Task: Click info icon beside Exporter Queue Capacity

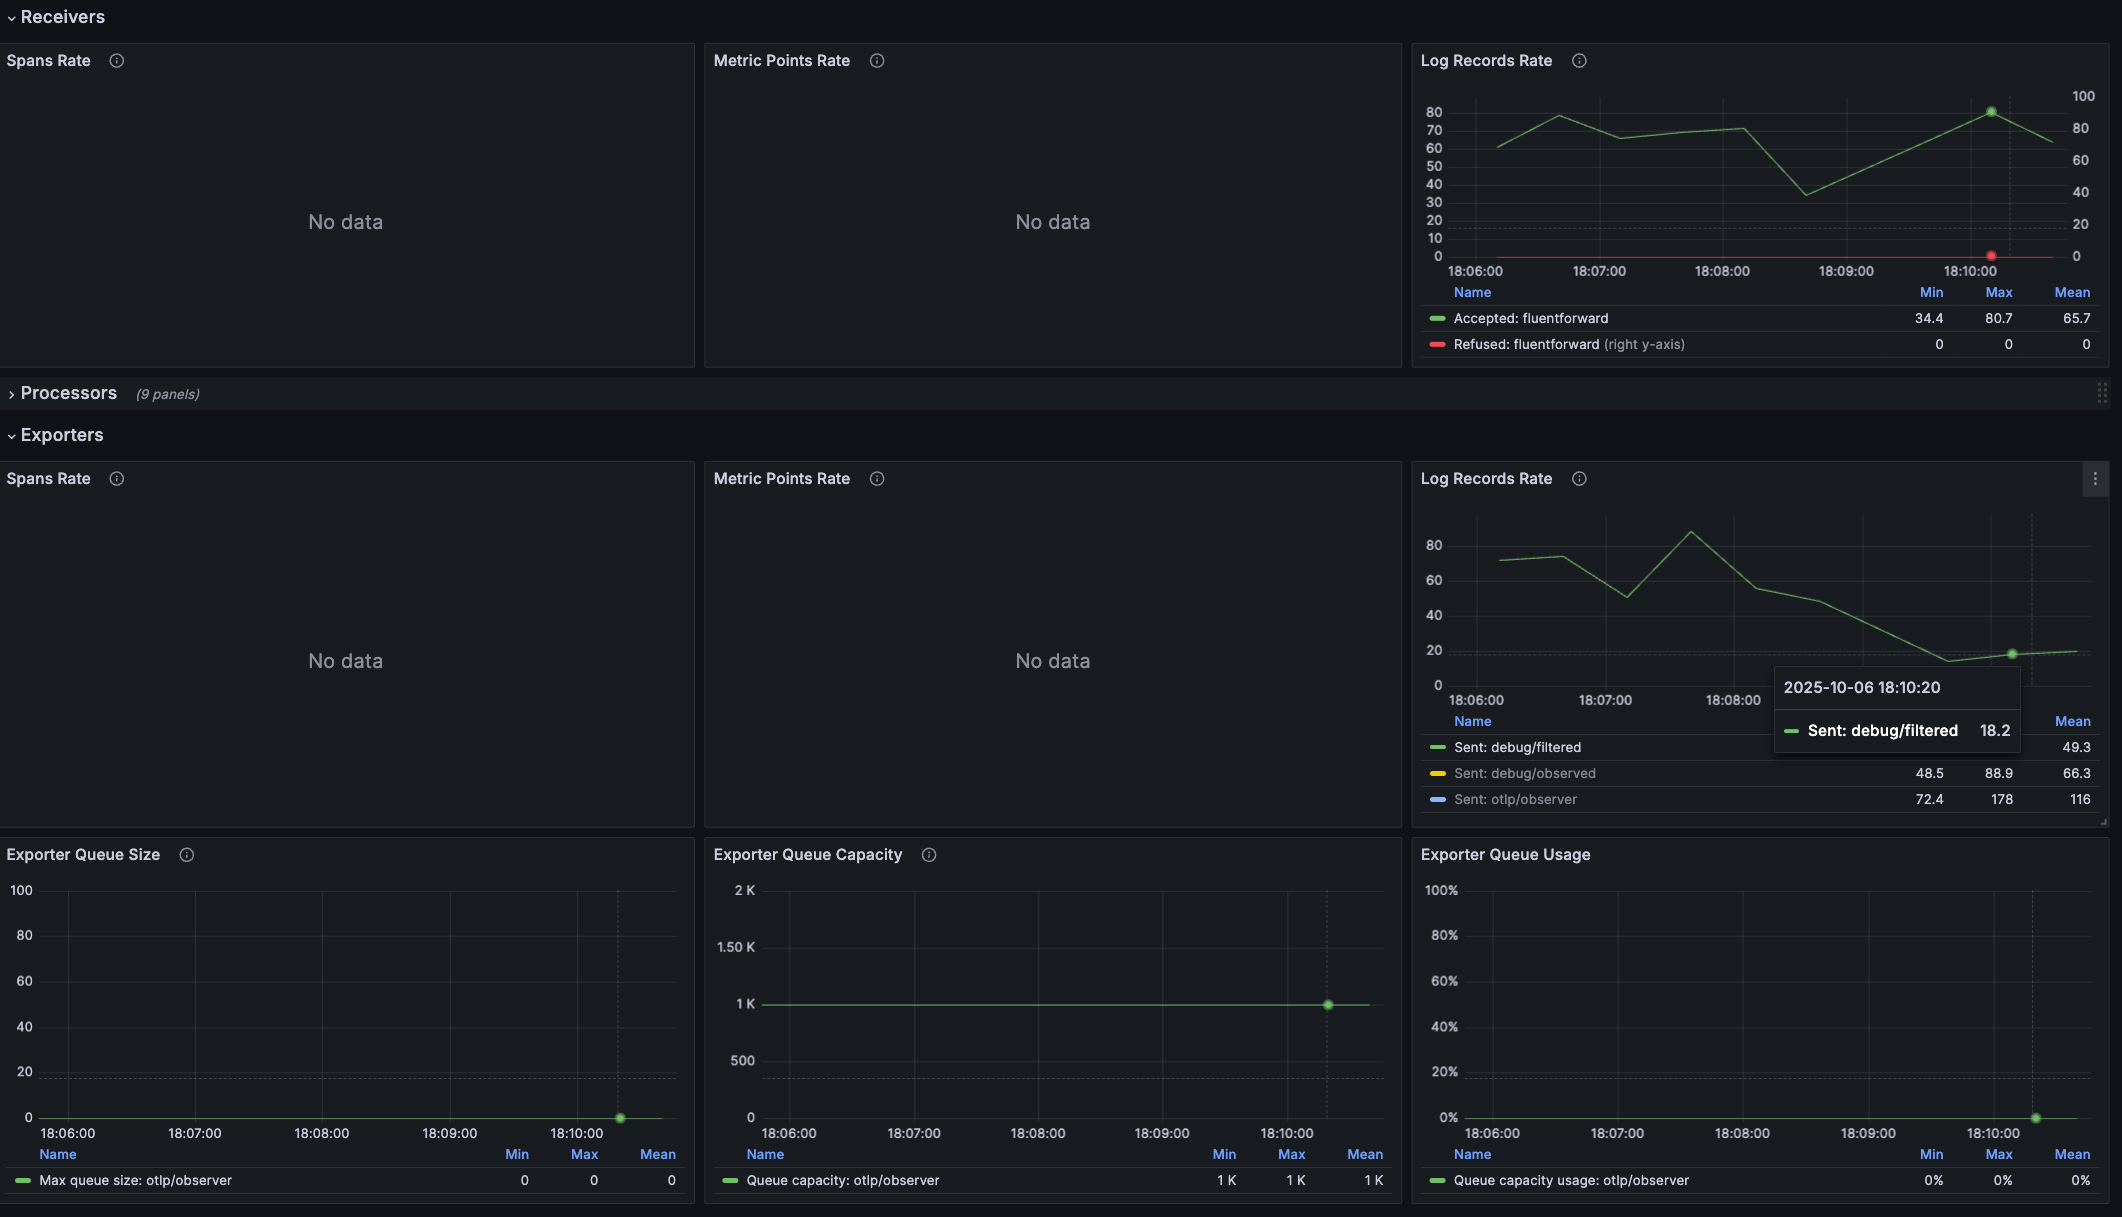Action: pyautogui.click(x=929, y=855)
